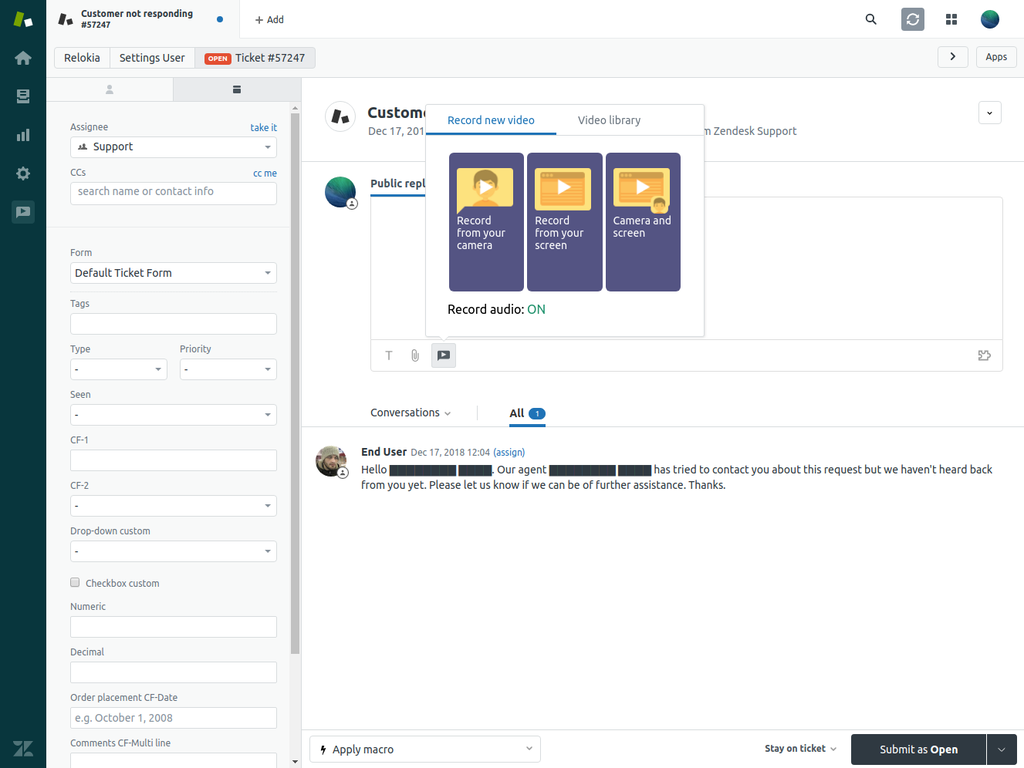Select Record from your camera option
Image resolution: width=1024 pixels, height=768 pixels.
(x=486, y=221)
